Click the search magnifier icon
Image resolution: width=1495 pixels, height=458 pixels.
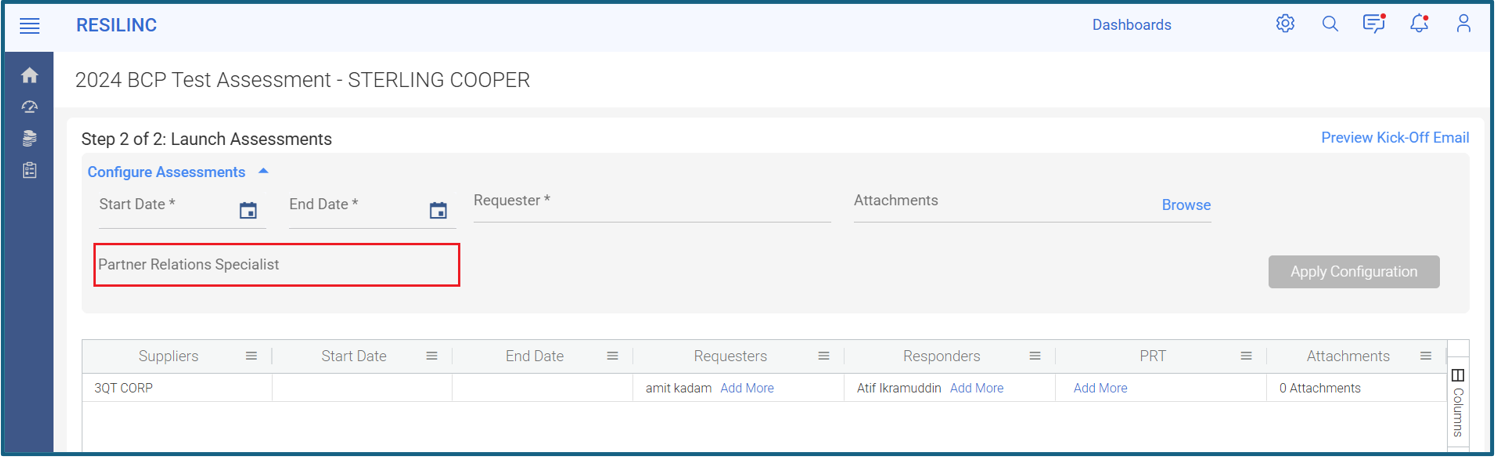1330,24
